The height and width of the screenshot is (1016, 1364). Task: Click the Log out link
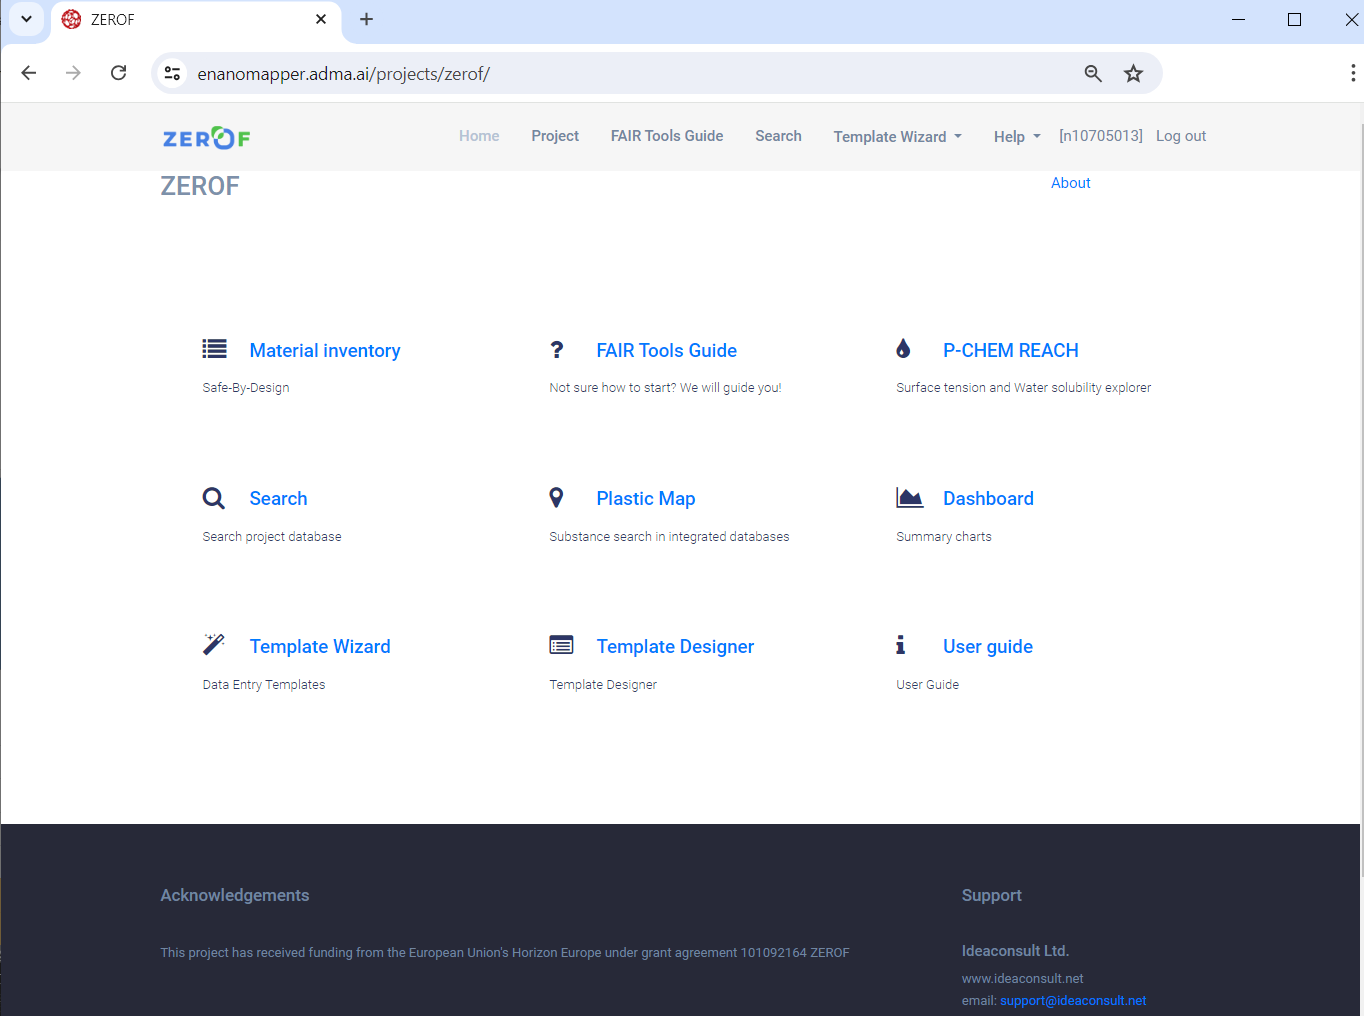(x=1181, y=136)
